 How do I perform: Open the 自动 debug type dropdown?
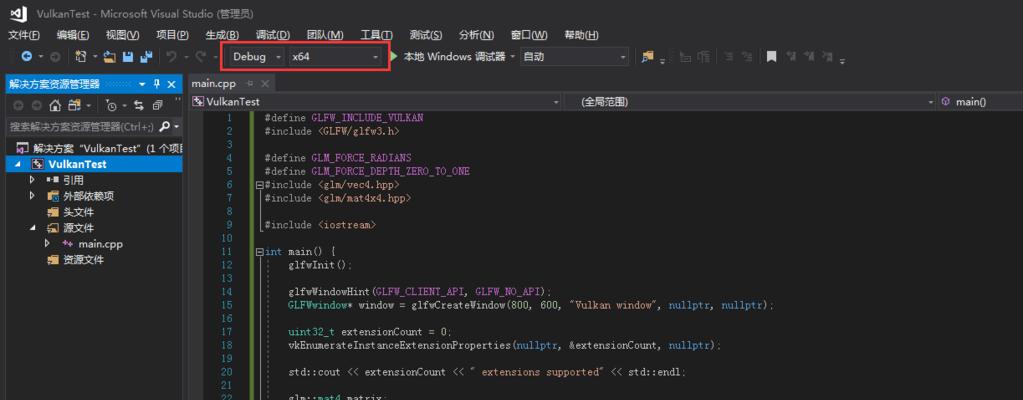point(574,57)
